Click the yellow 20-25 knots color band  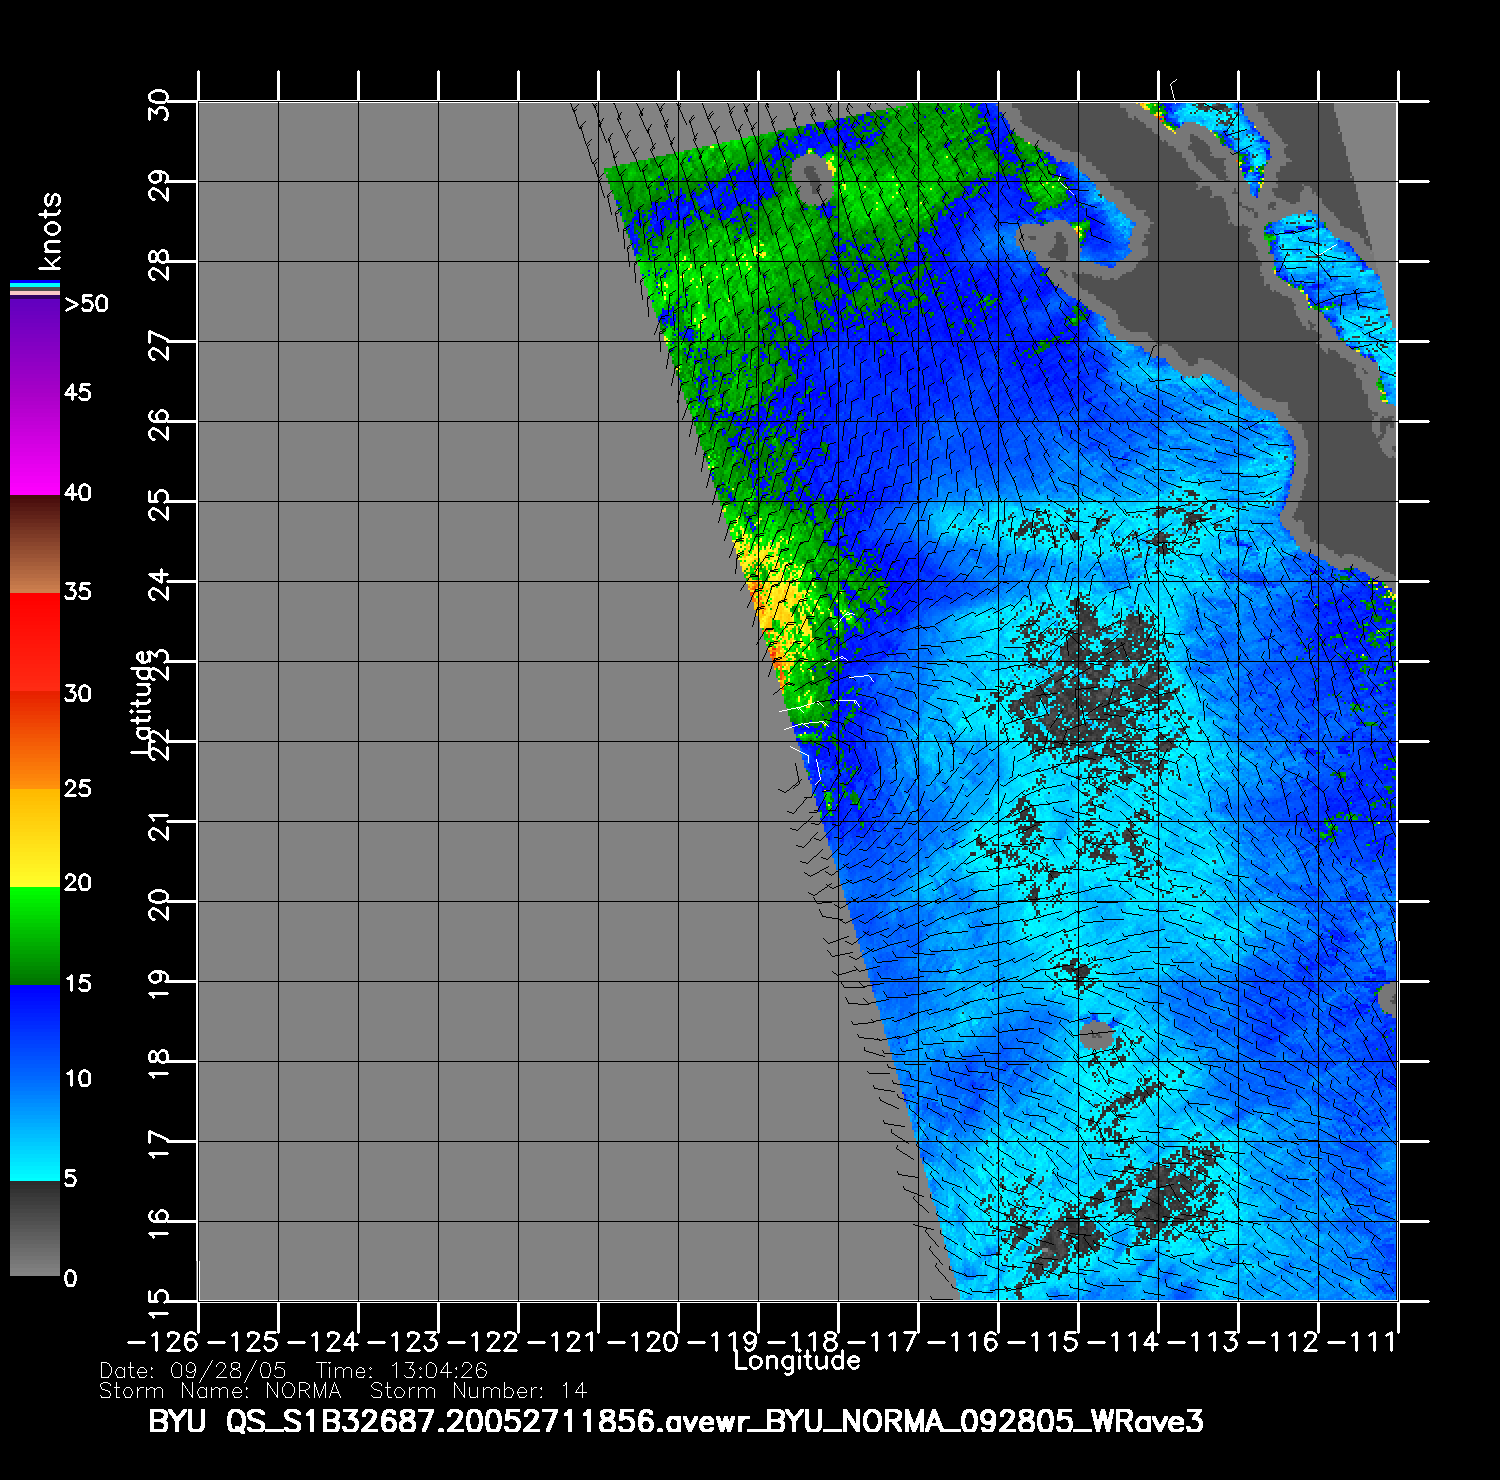pos(34,838)
